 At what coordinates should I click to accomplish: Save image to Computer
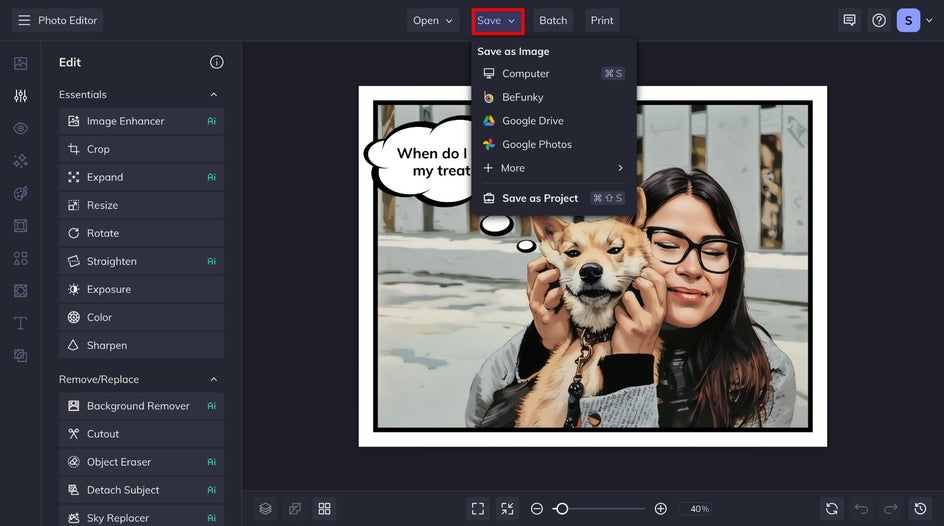(526, 74)
